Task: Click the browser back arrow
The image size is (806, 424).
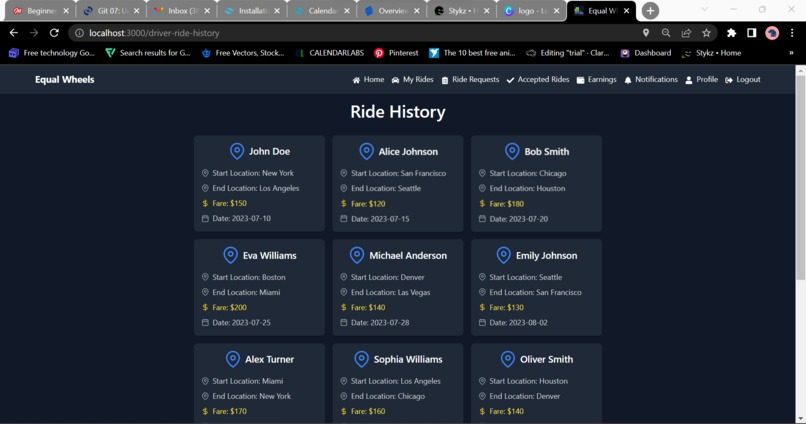Action: tap(14, 33)
